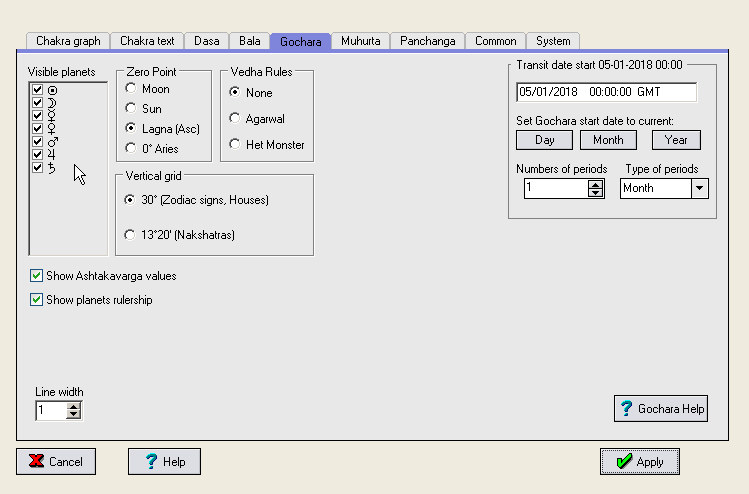Open the Panchanga tab
This screenshot has height=494, width=749.
pos(427,41)
